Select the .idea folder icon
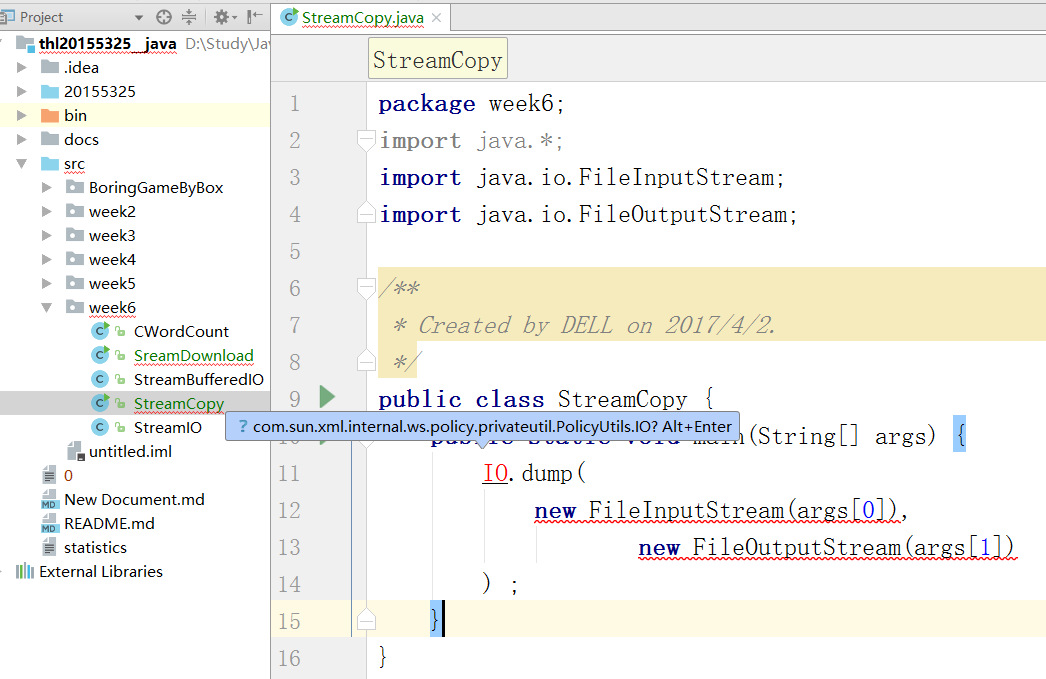 [x=50, y=67]
